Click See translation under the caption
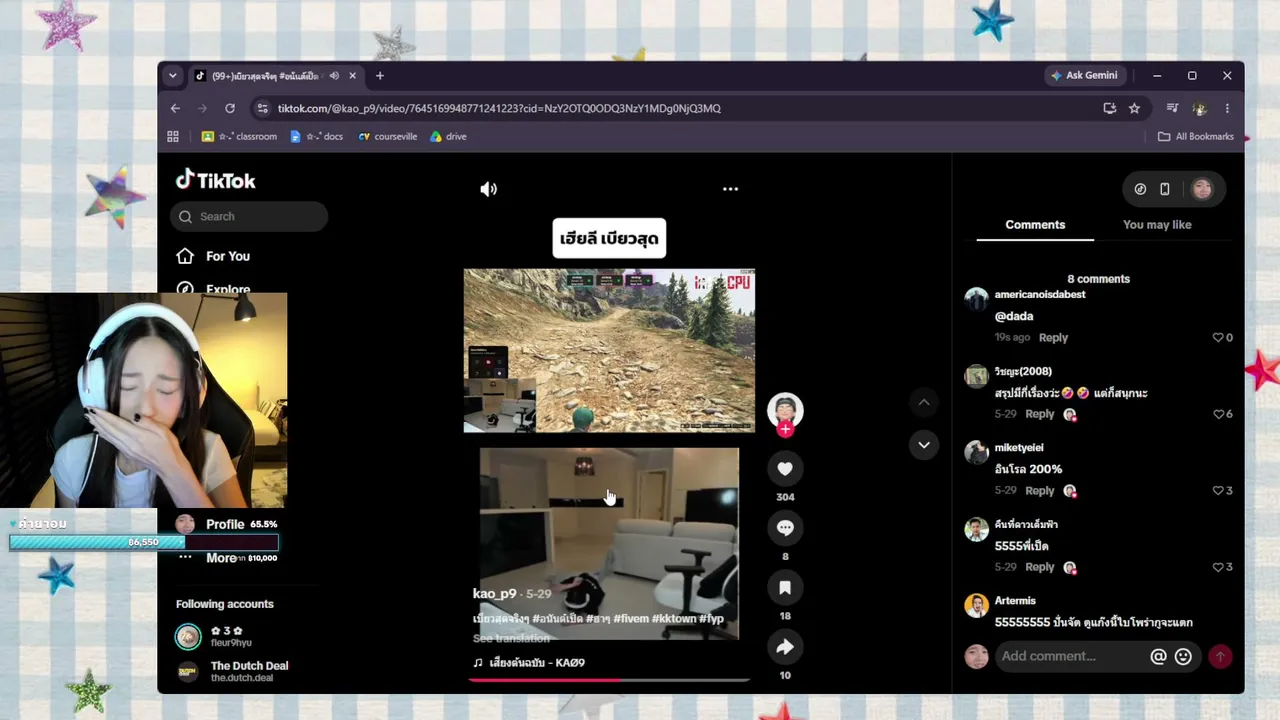Viewport: 1280px width, 720px height. pyautogui.click(x=511, y=638)
